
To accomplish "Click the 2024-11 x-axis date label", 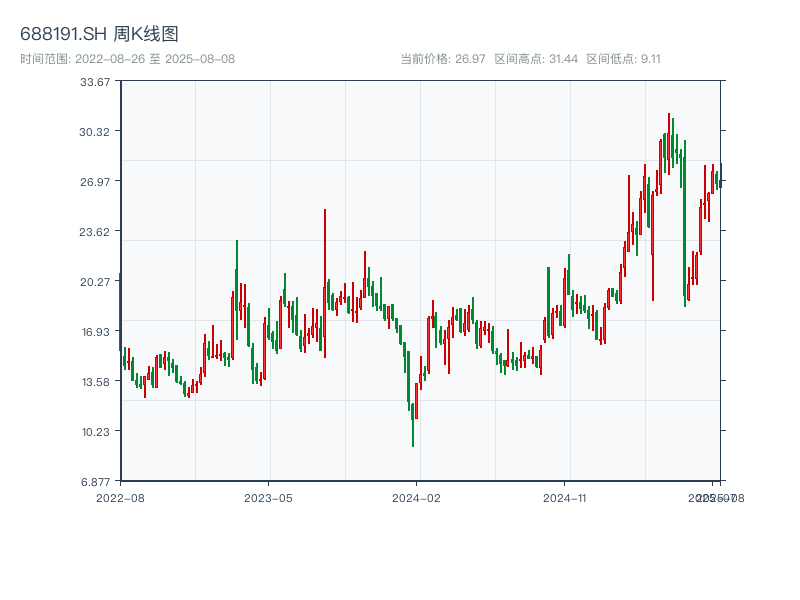I will coord(566,497).
